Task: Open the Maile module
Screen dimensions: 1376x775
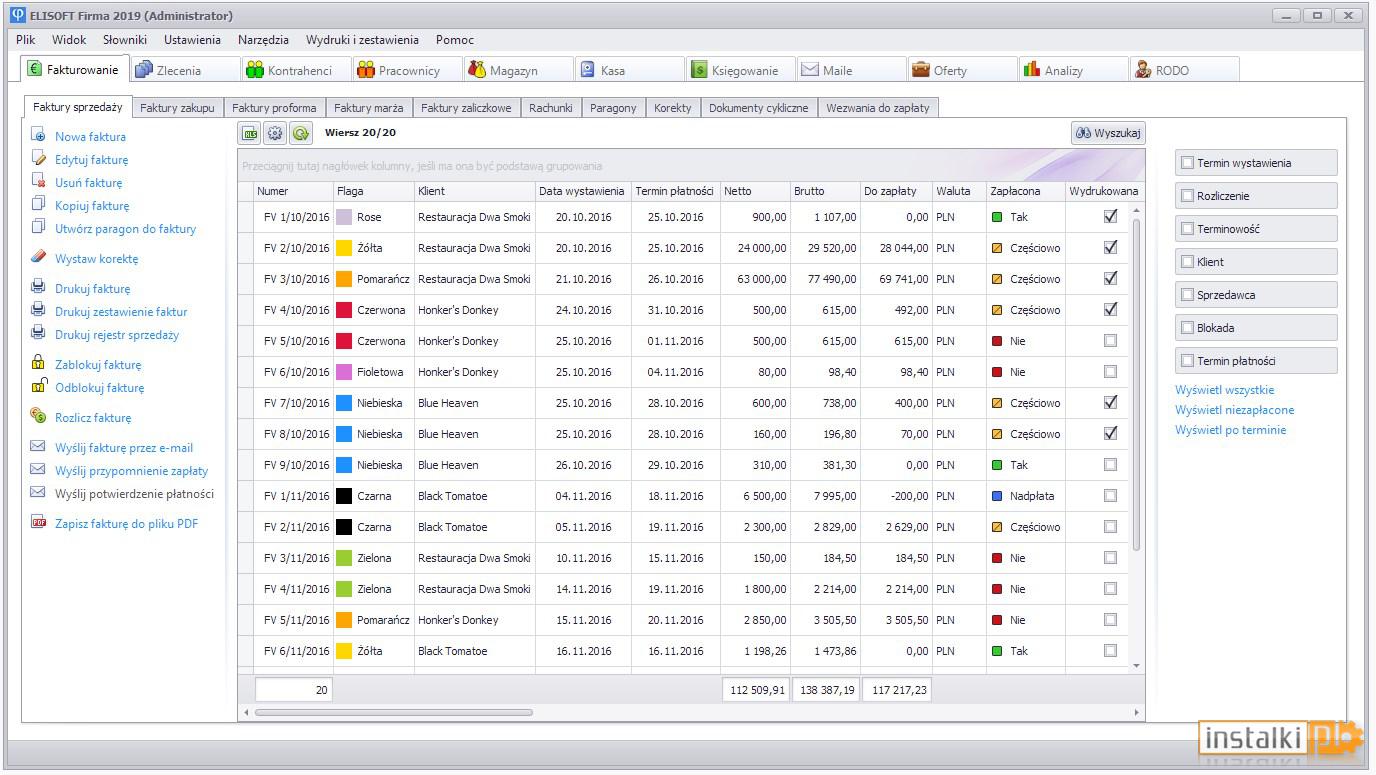Action: pyautogui.click(x=851, y=70)
